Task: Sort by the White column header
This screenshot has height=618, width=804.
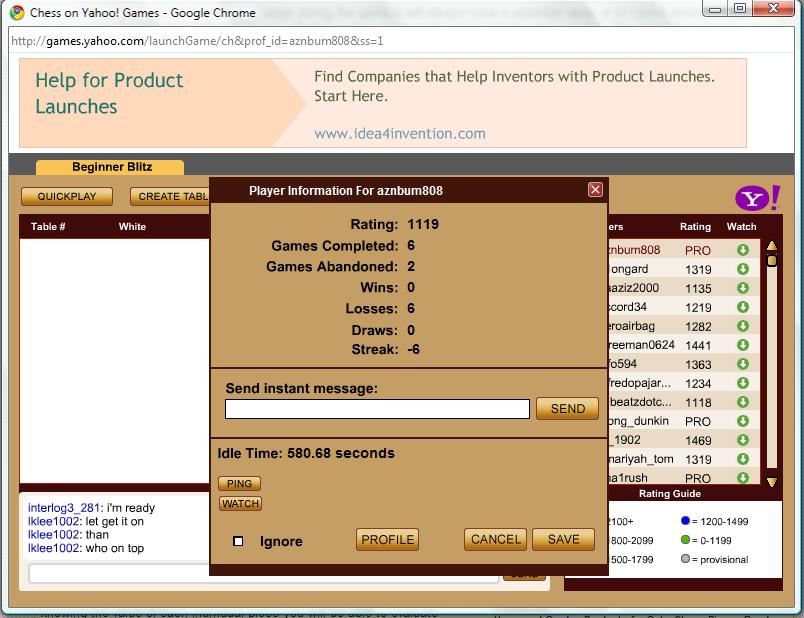Action: [132, 227]
